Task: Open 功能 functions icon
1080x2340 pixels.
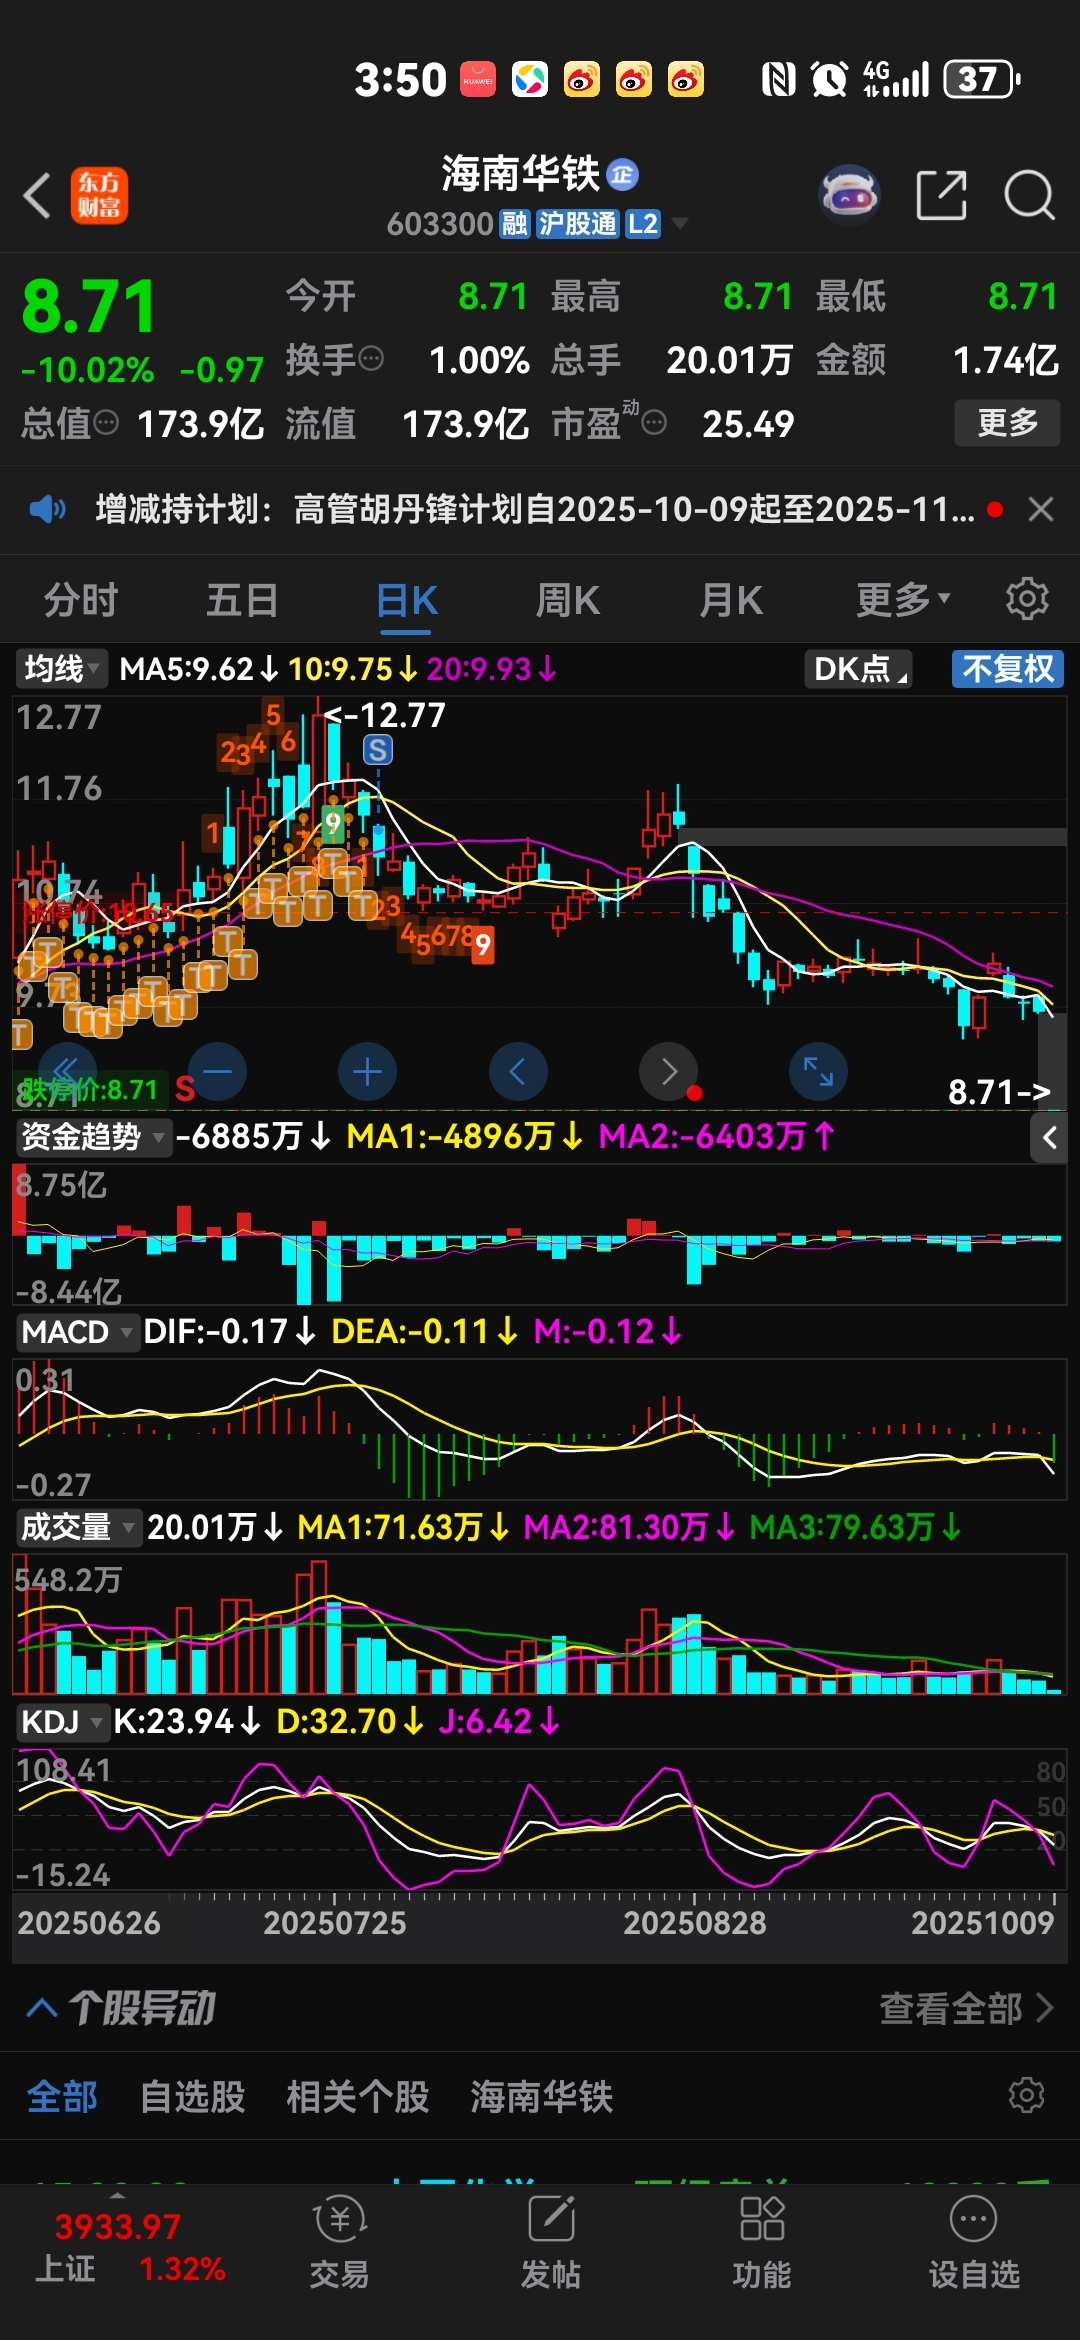Action: click(762, 2243)
